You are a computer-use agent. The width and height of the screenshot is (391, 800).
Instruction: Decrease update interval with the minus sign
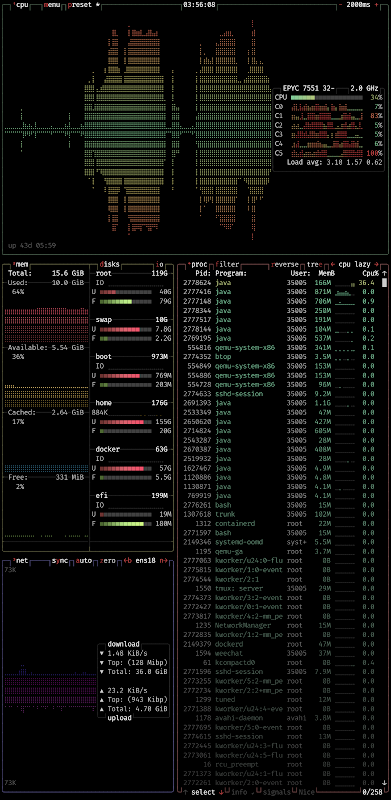point(340,5)
